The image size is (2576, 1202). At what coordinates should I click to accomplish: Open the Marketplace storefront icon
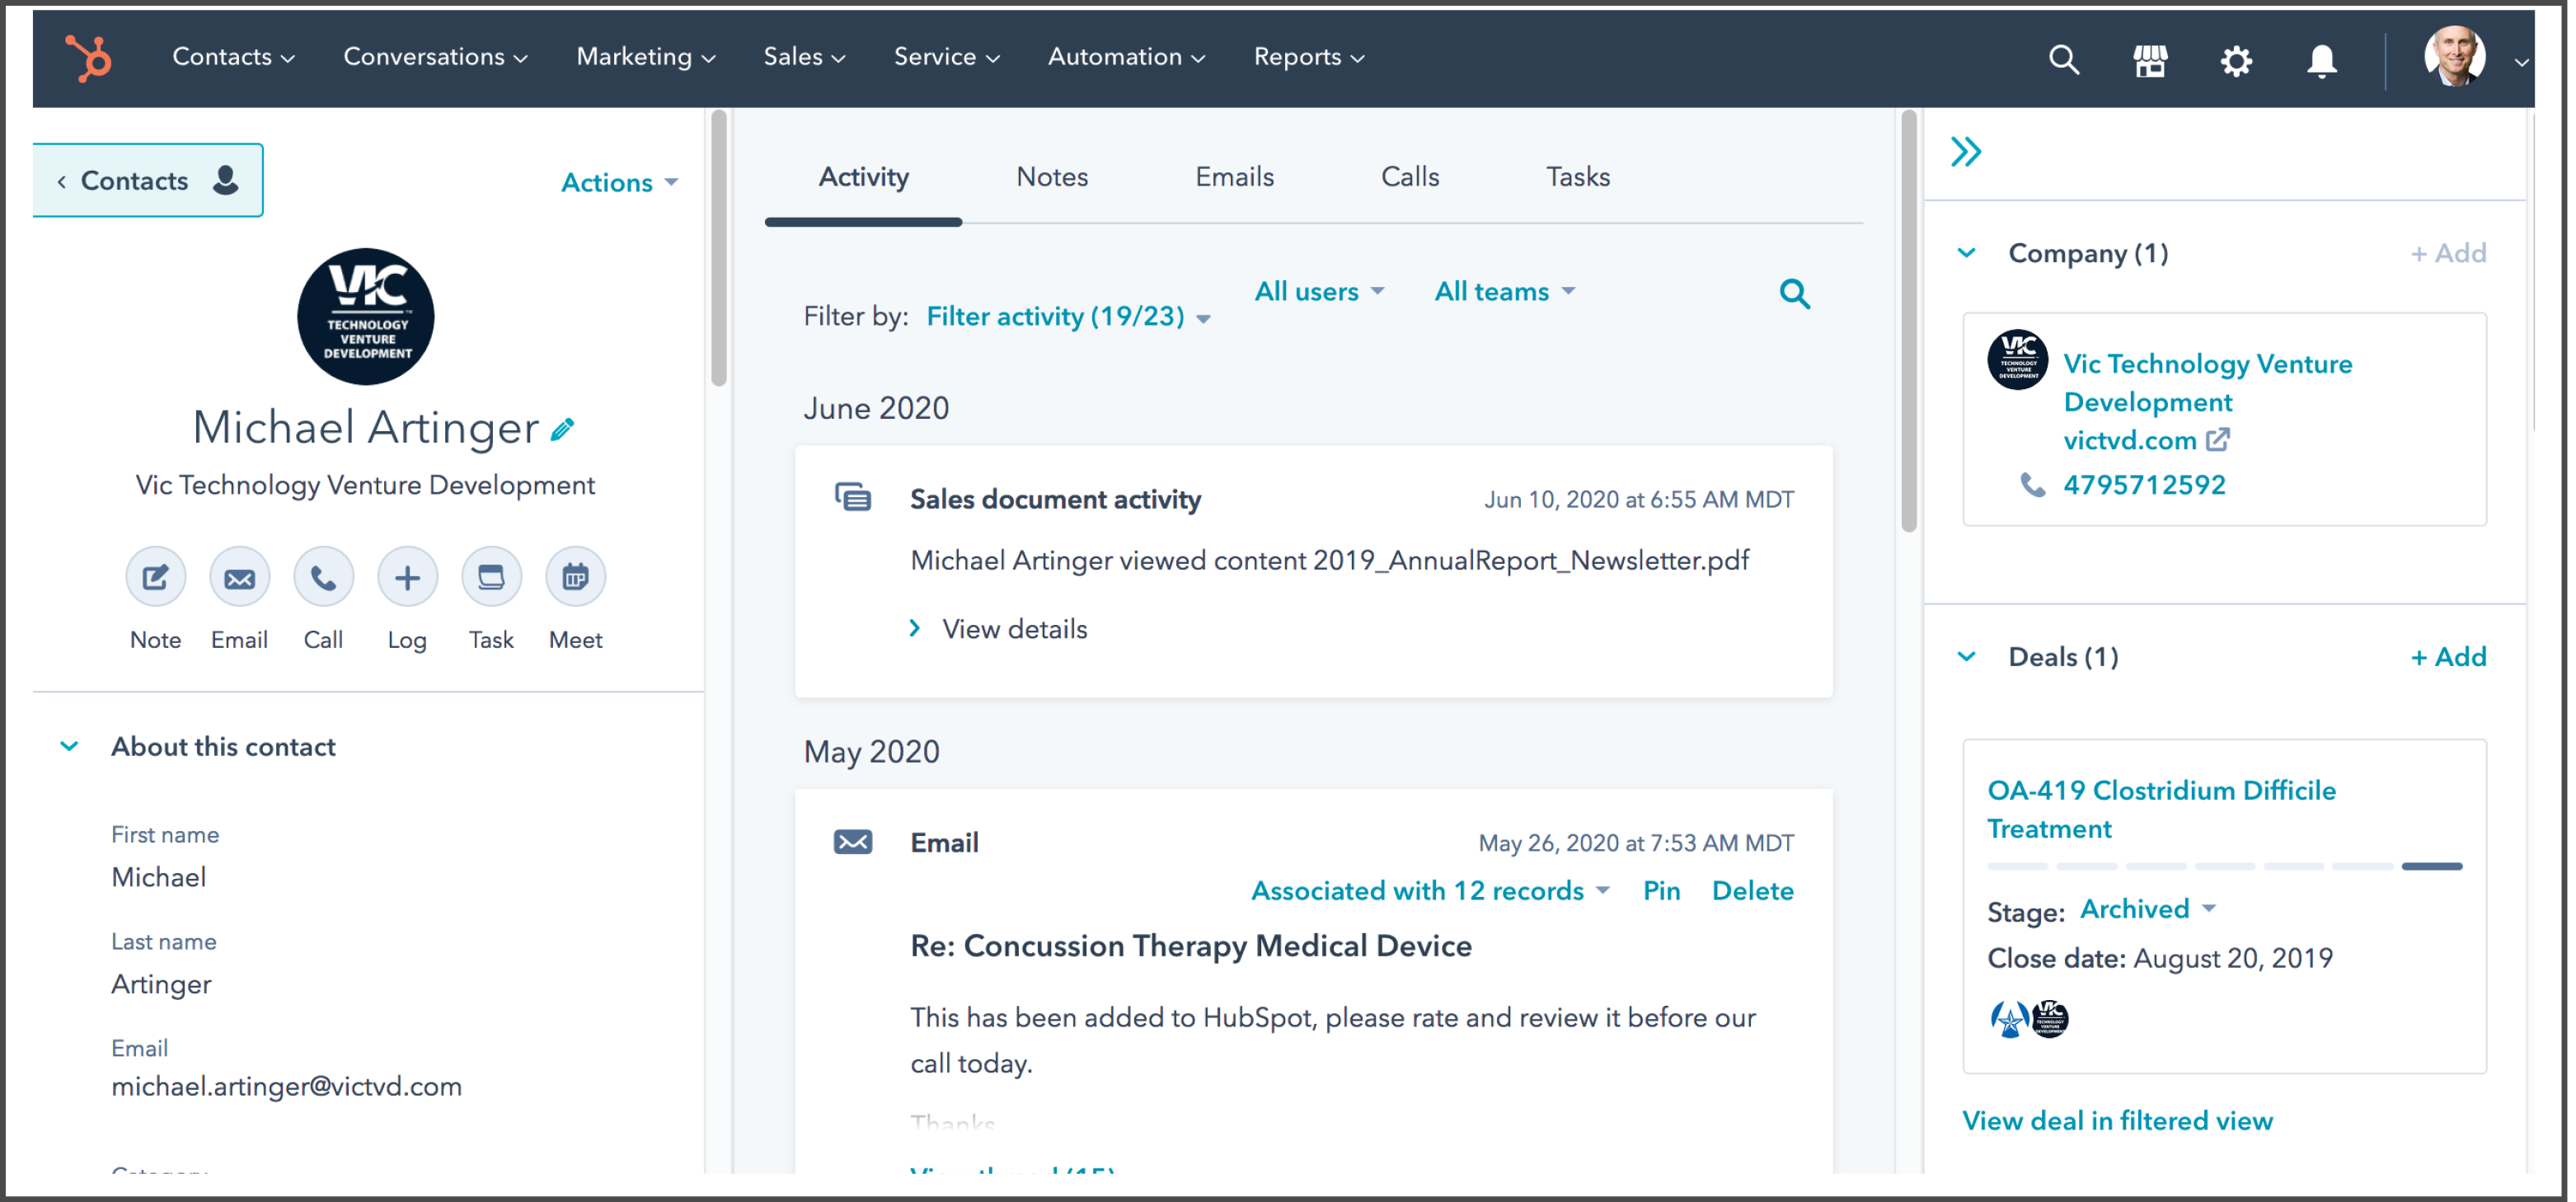click(2150, 60)
